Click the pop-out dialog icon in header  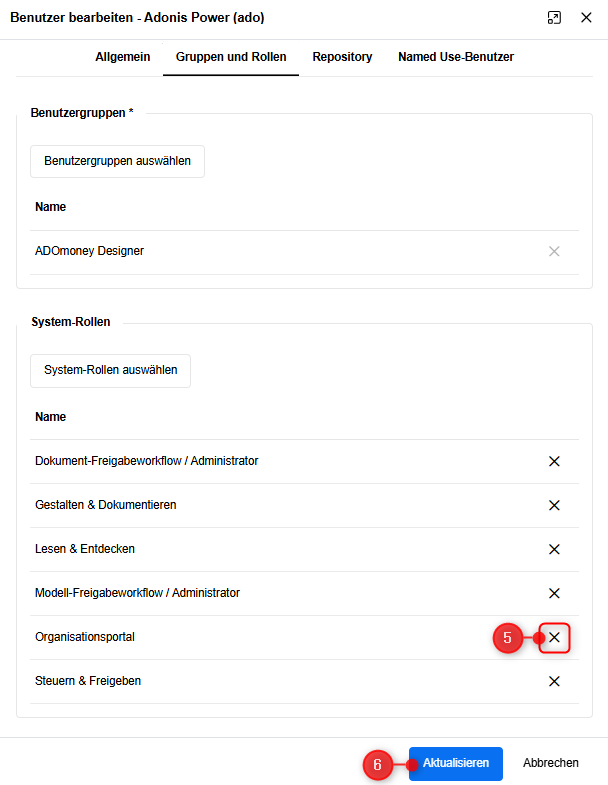[x=554, y=18]
